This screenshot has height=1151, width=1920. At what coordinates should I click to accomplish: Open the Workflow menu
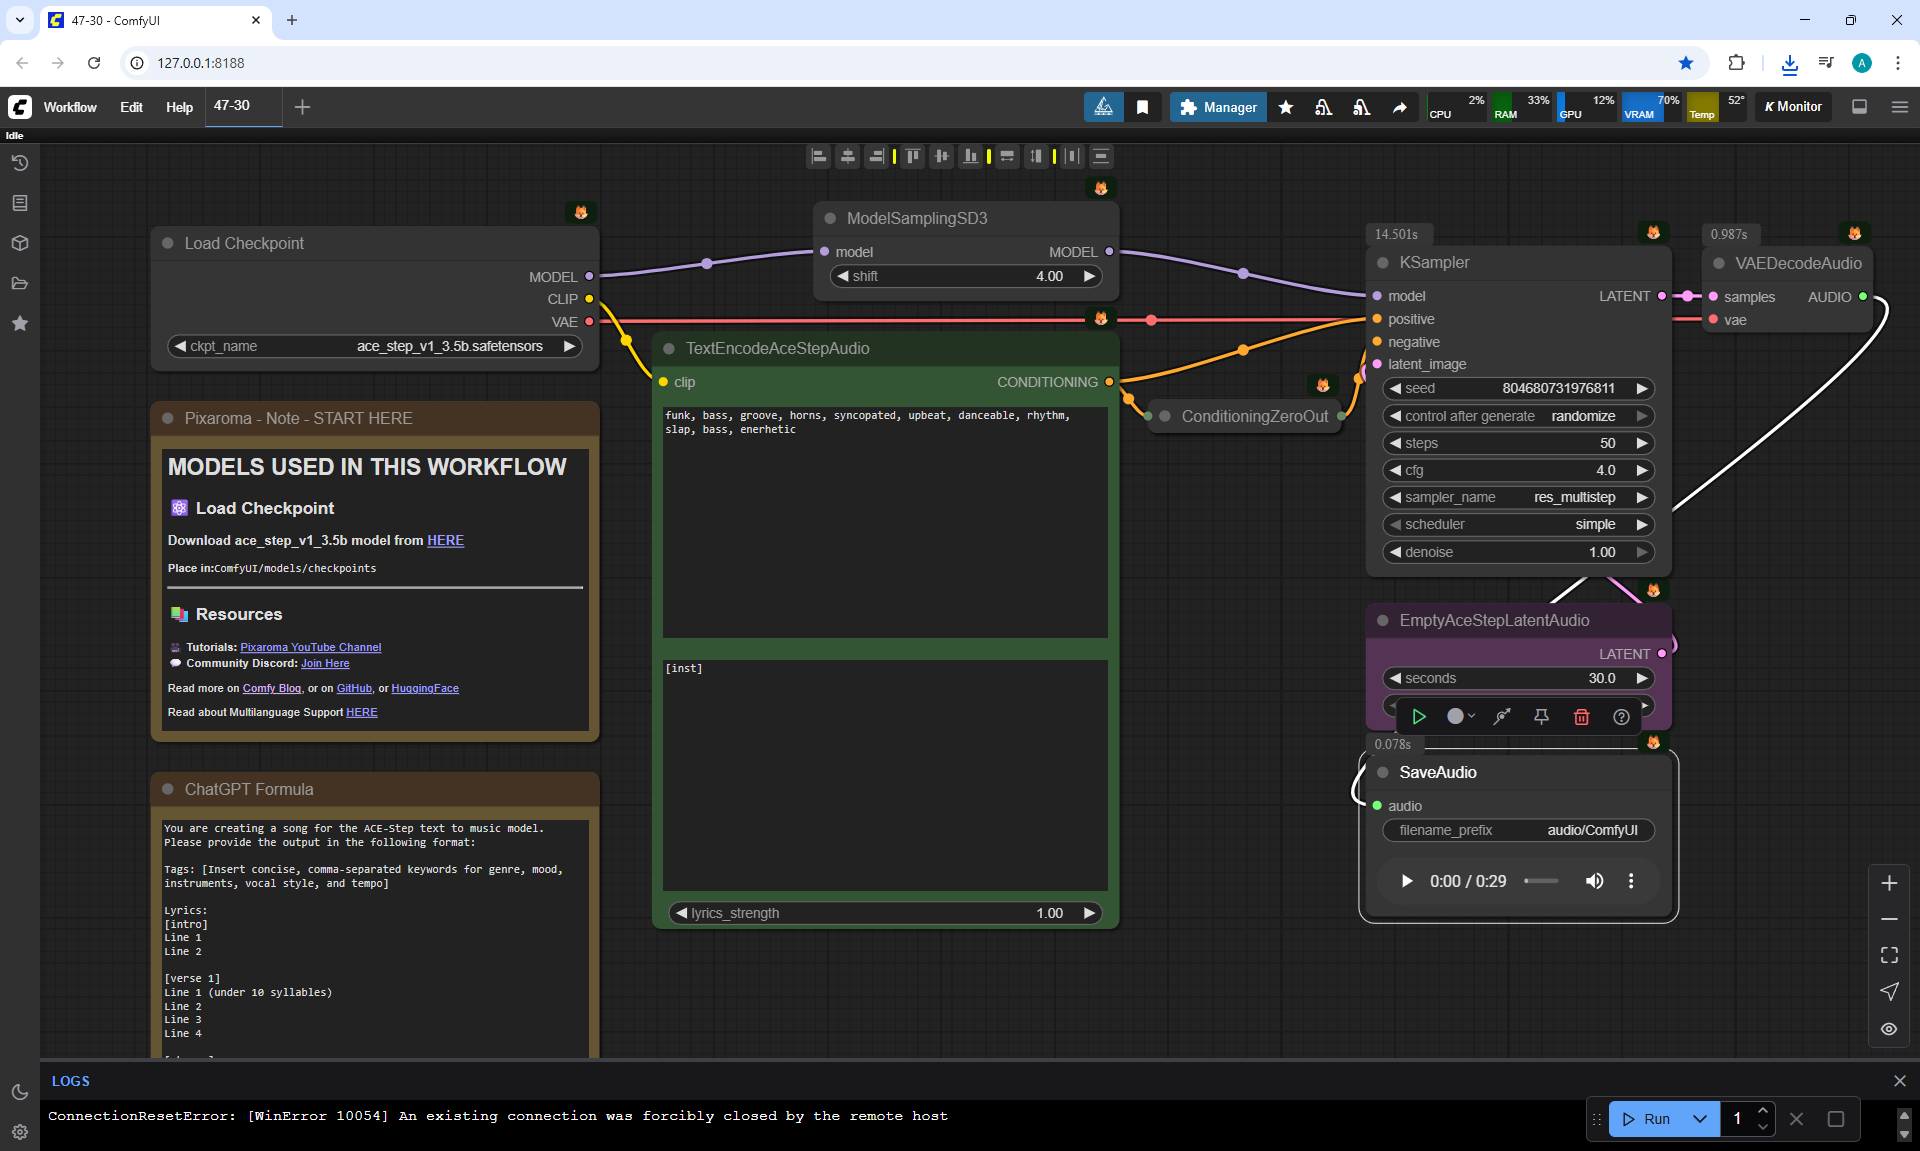[x=70, y=107]
